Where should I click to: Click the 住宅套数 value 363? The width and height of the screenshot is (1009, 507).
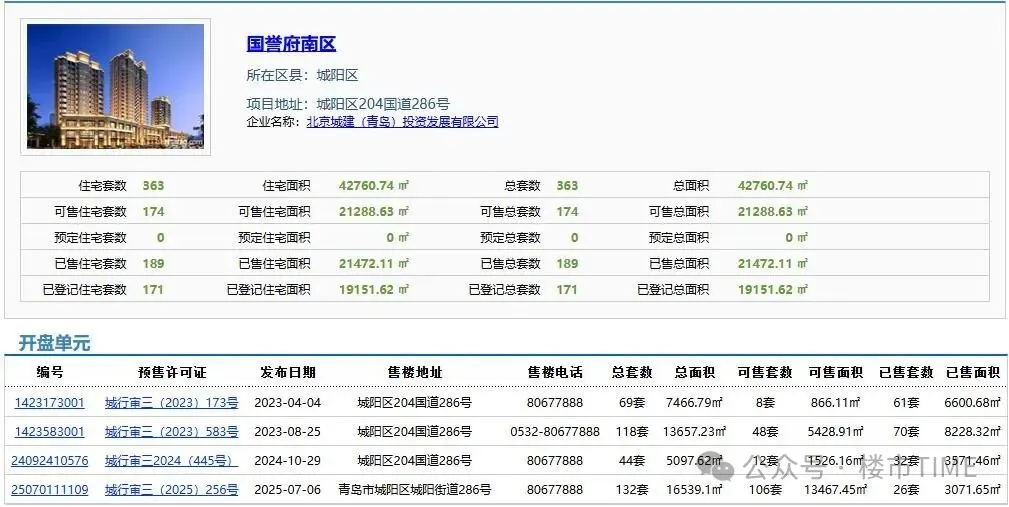click(x=153, y=186)
